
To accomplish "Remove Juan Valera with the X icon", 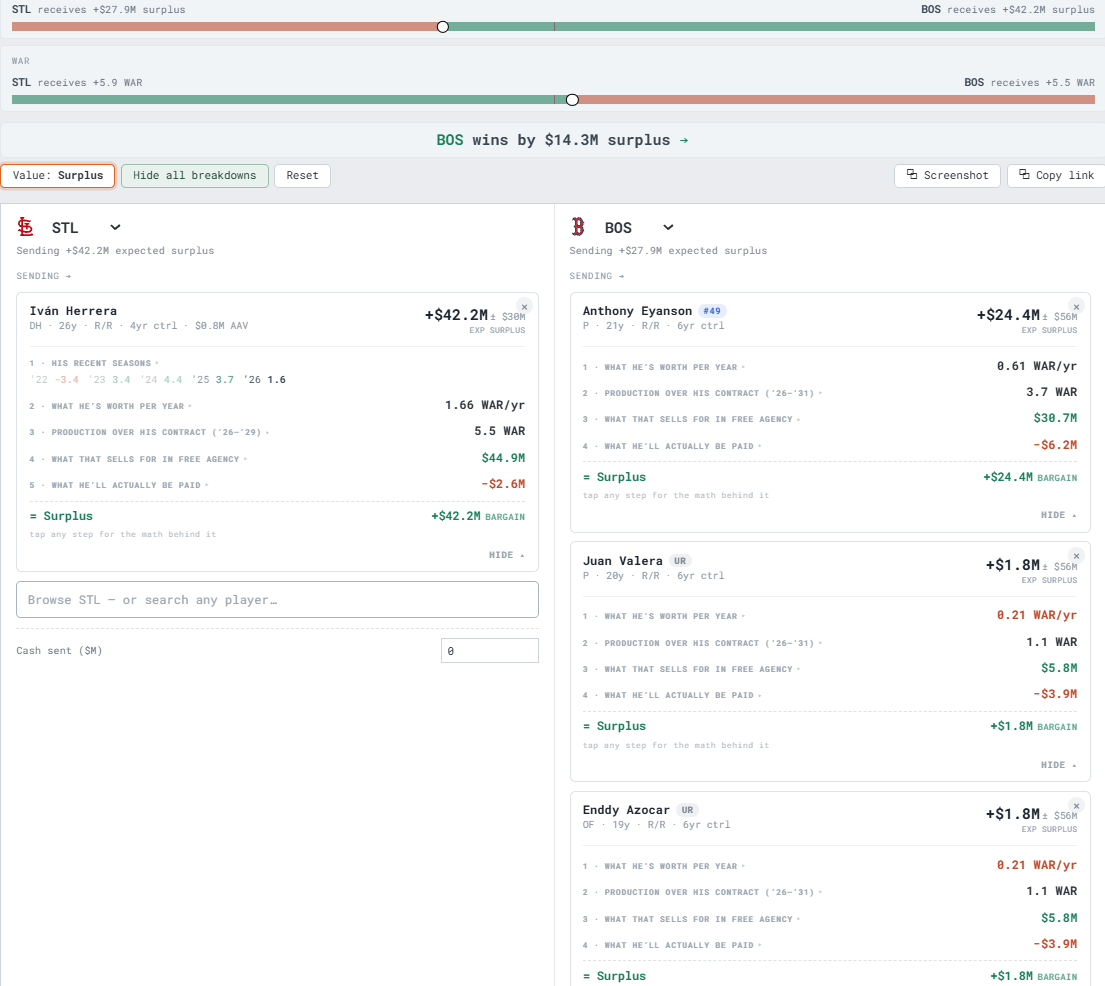I will click(1076, 556).
